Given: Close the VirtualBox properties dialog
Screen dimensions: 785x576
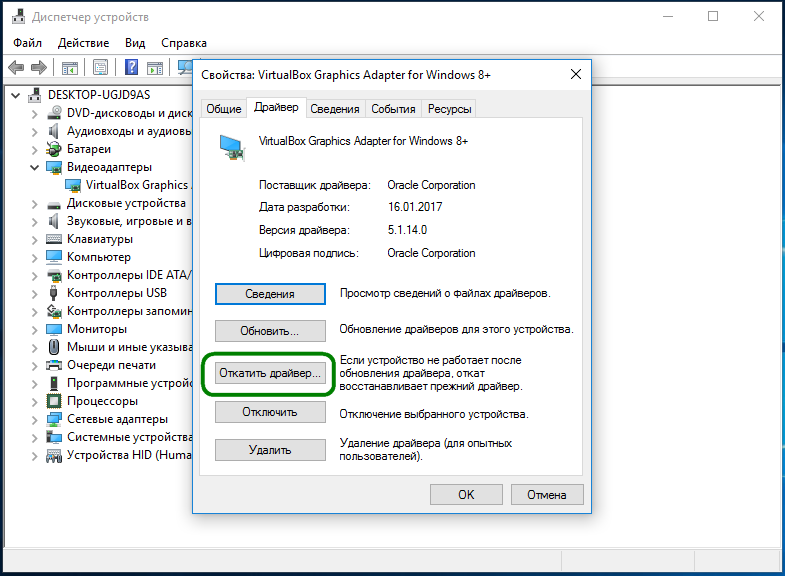Looking at the screenshot, I should pos(576,75).
